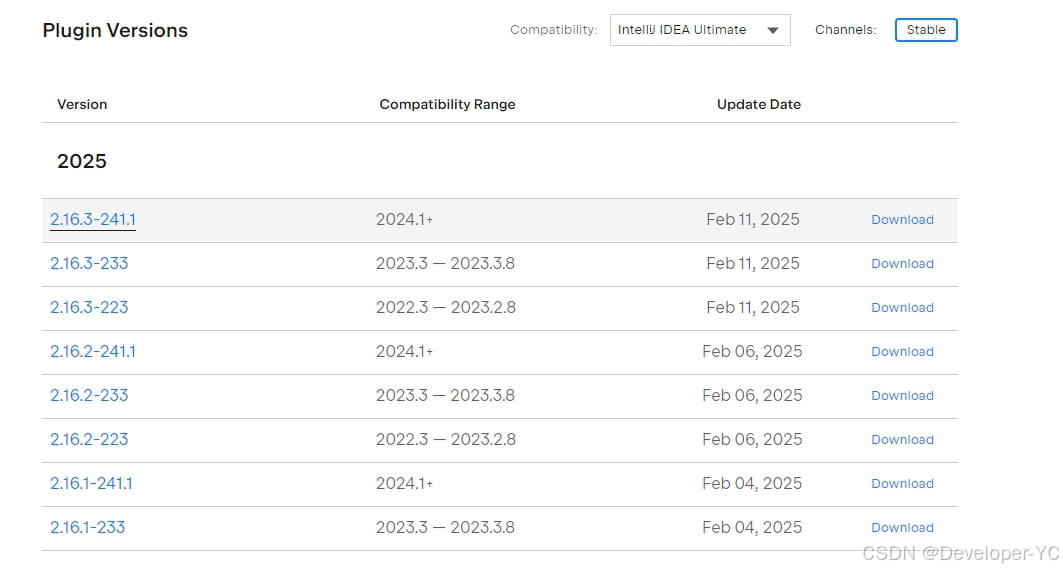Download the 2.16.3-241.1 plugin build
The image size is (1063, 570).
[x=902, y=220]
